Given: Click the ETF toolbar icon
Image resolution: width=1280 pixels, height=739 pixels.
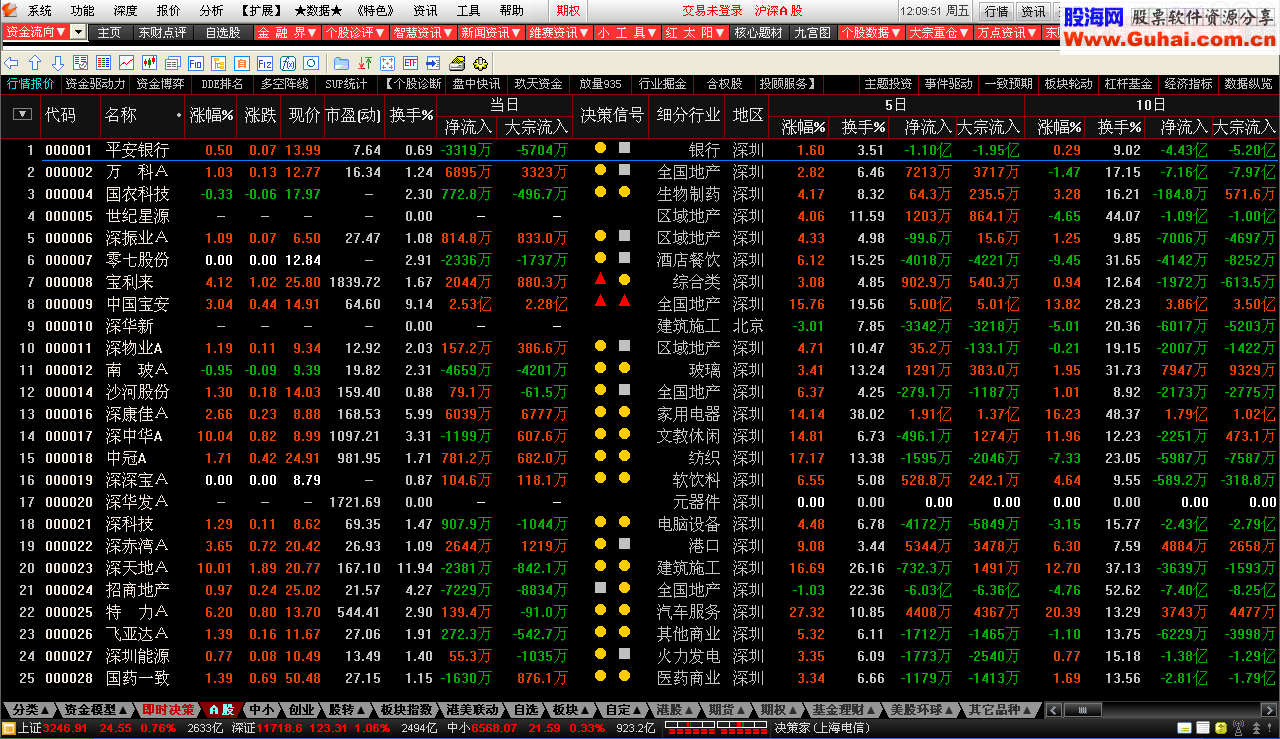Looking at the screenshot, I should [x=411, y=62].
